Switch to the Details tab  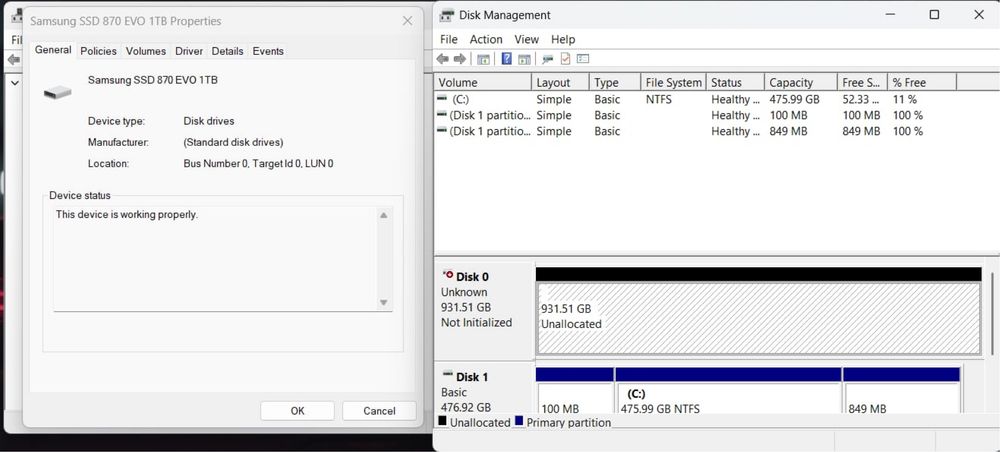[x=228, y=51]
